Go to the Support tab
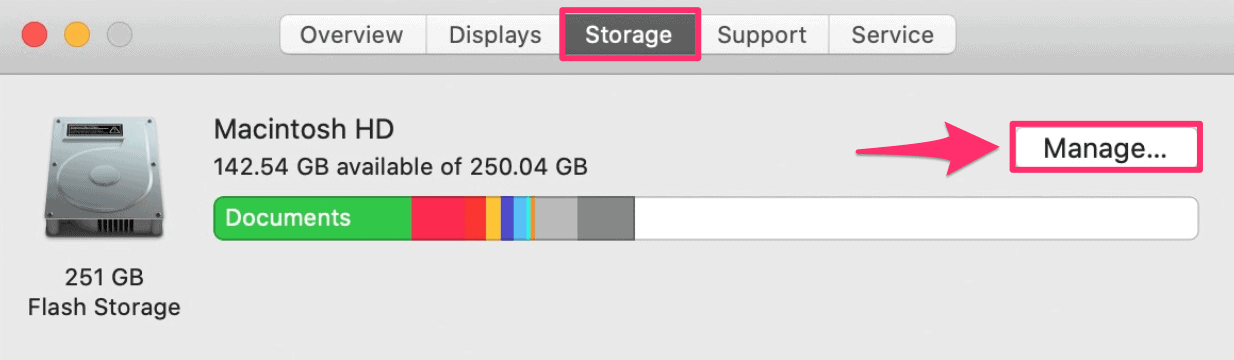 tap(762, 35)
